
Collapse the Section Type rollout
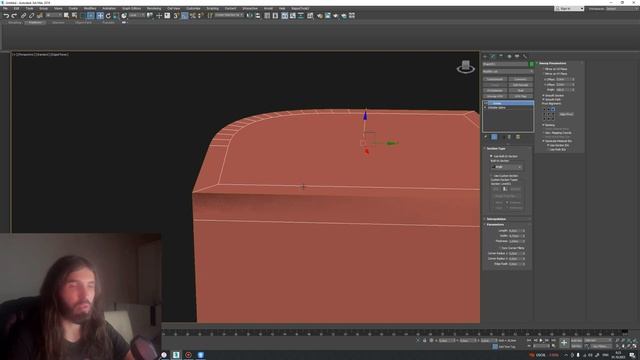(x=496, y=149)
